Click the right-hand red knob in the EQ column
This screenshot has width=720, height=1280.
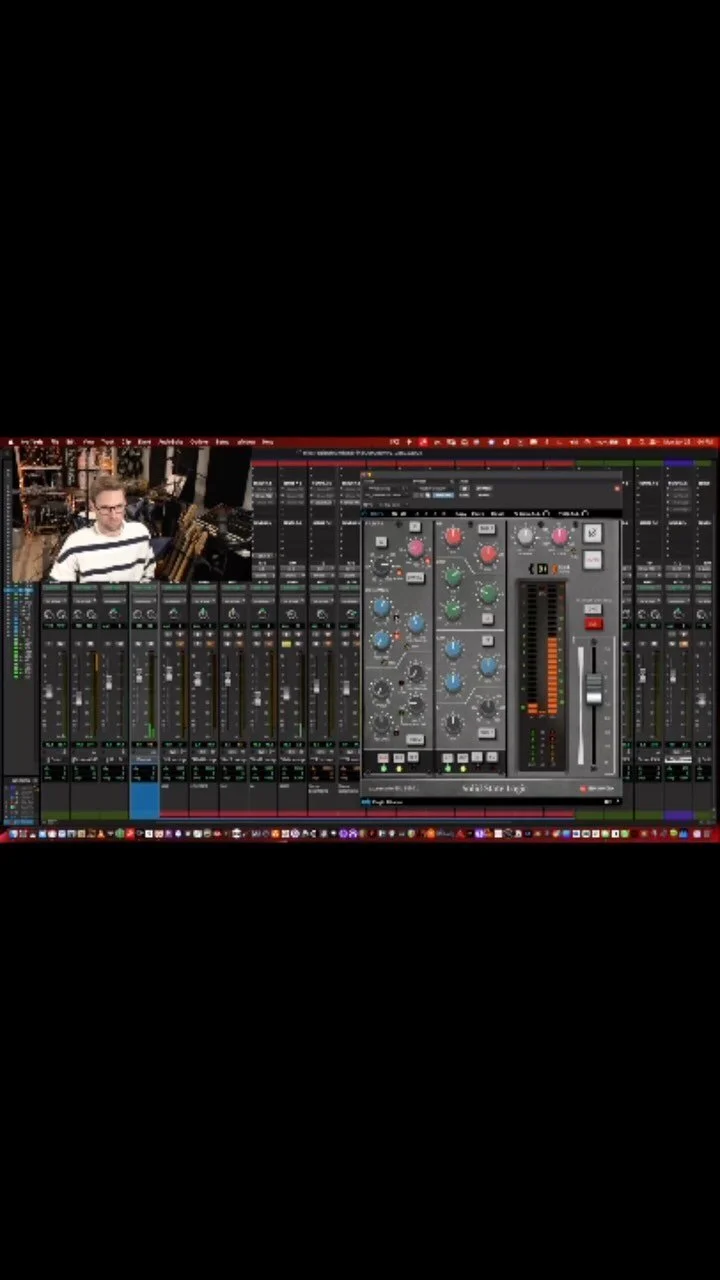(489, 553)
